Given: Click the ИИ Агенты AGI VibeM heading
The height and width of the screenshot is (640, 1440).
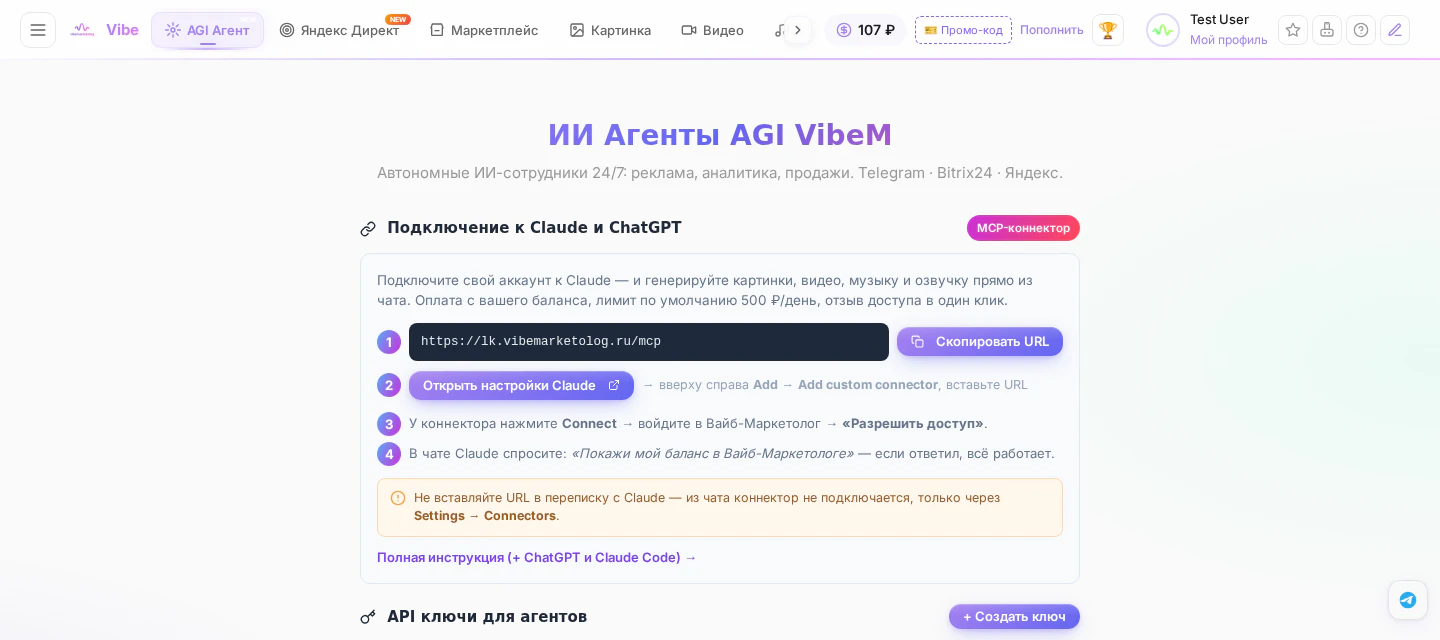Looking at the screenshot, I should point(720,135).
